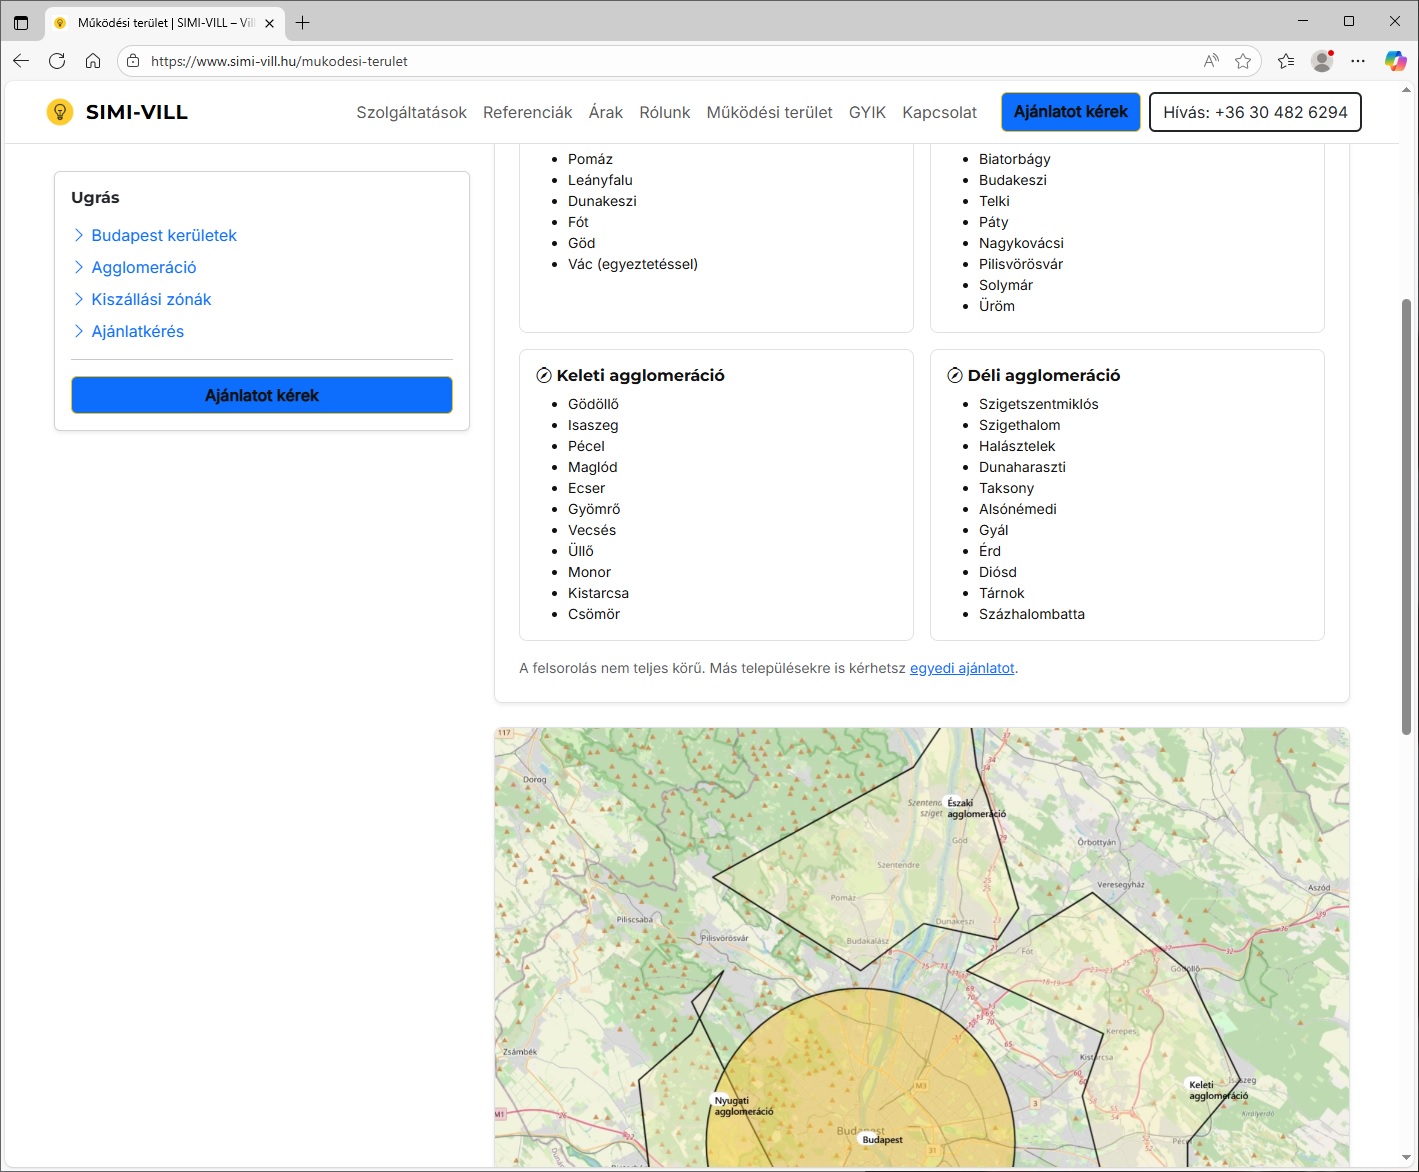Click the browser profile avatar icon
1419x1172 pixels.
(1322, 61)
